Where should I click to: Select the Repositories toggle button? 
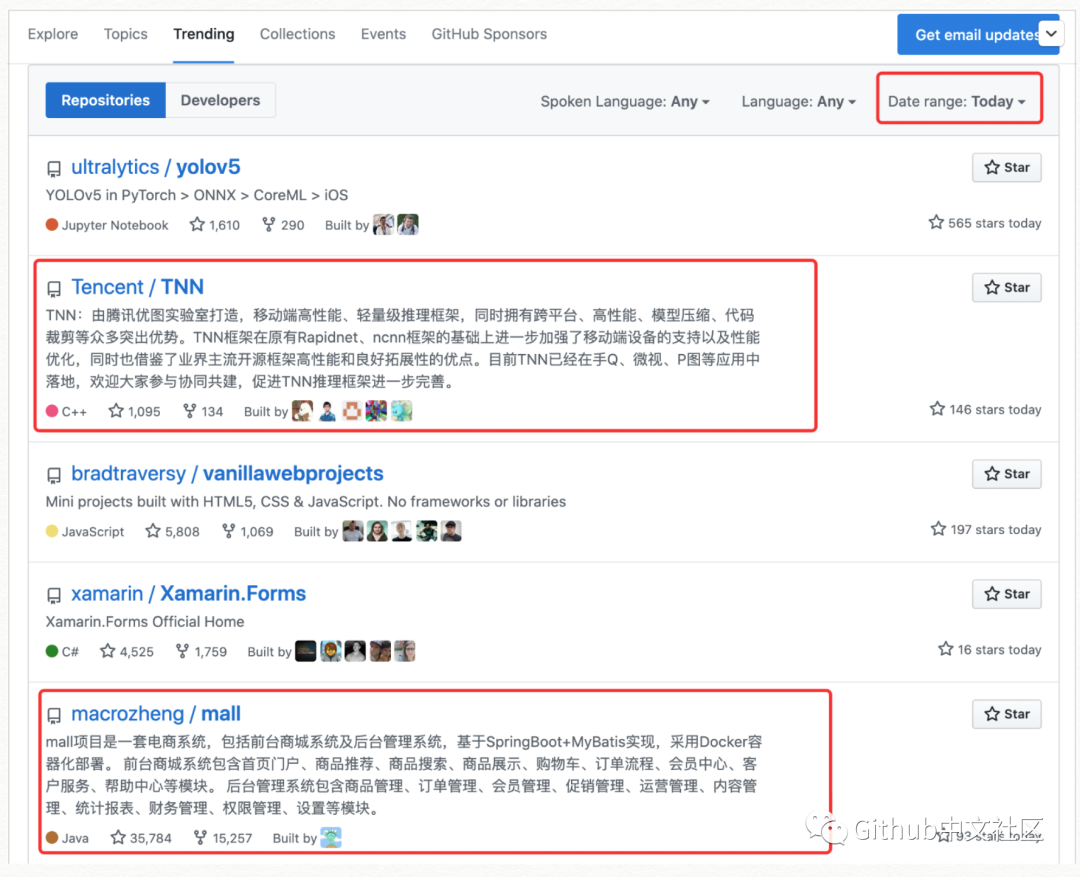pos(105,100)
